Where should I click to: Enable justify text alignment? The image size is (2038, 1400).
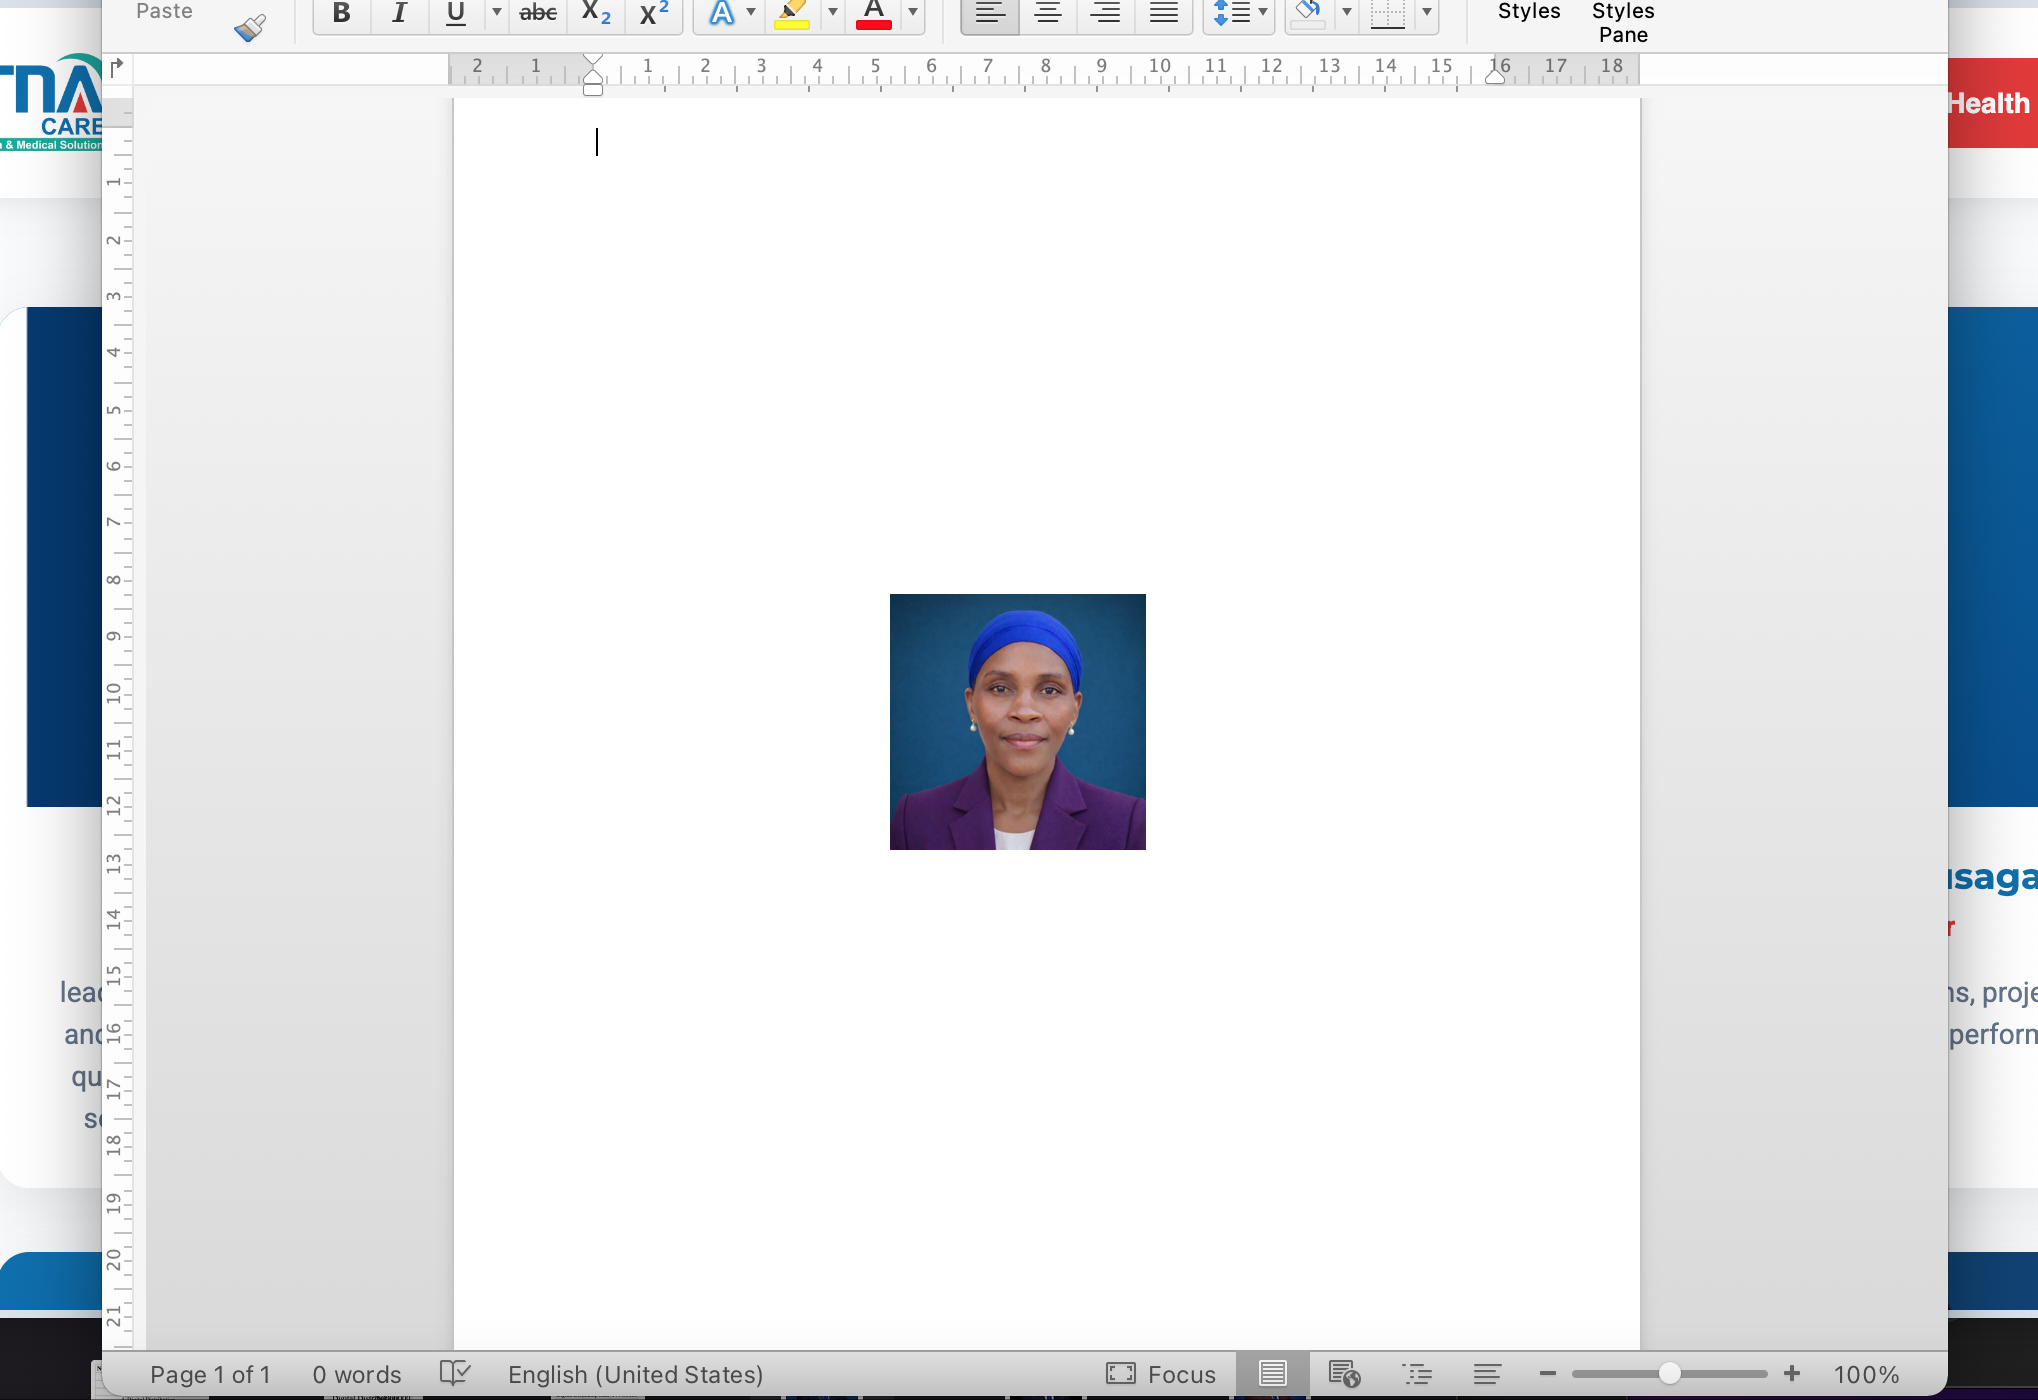point(1163,13)
